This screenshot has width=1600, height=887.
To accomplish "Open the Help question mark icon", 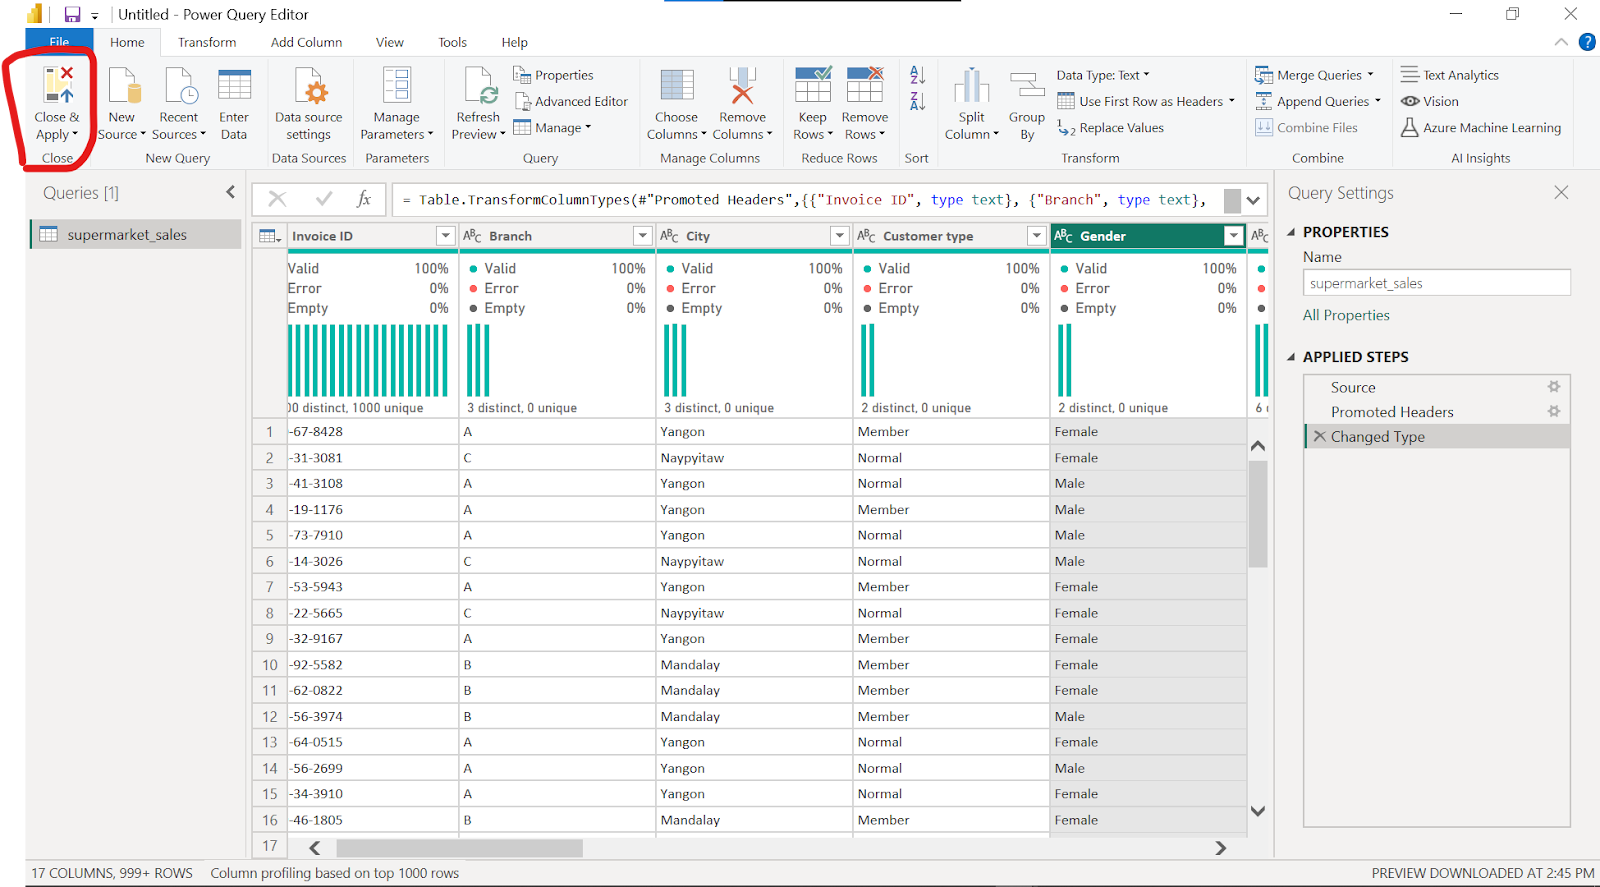I will coord(1587,42).
